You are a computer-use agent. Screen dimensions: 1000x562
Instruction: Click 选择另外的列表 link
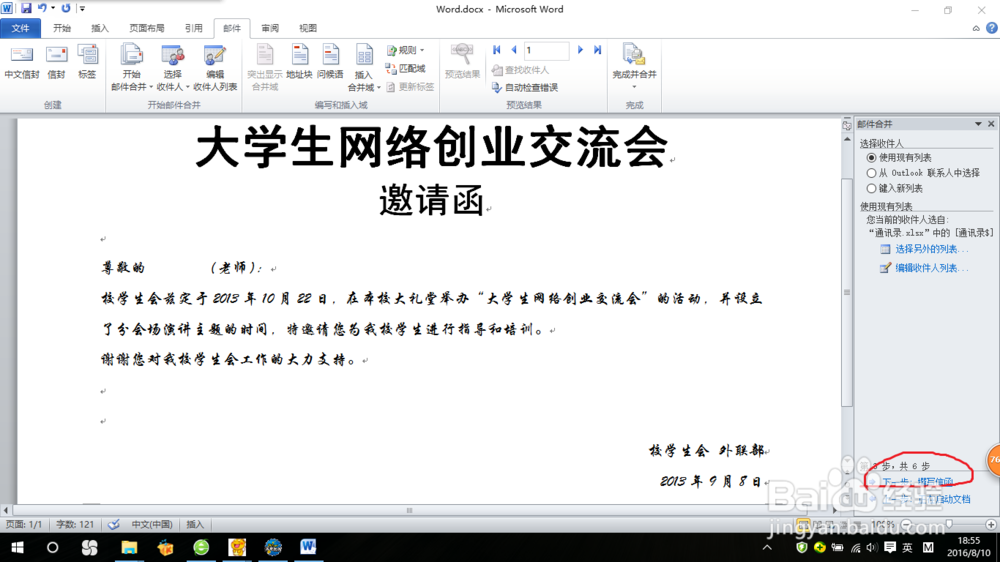click(x=931, y=249)
